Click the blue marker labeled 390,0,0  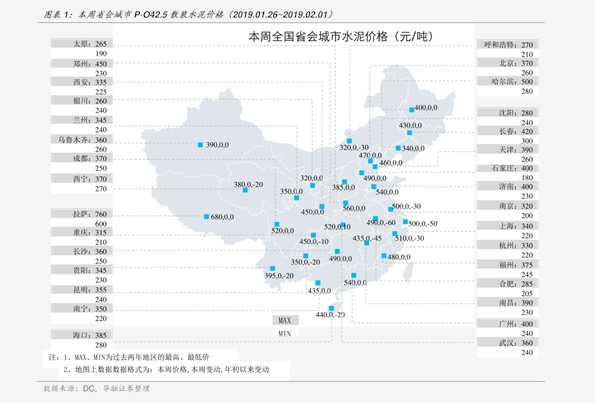click(200, 145)
